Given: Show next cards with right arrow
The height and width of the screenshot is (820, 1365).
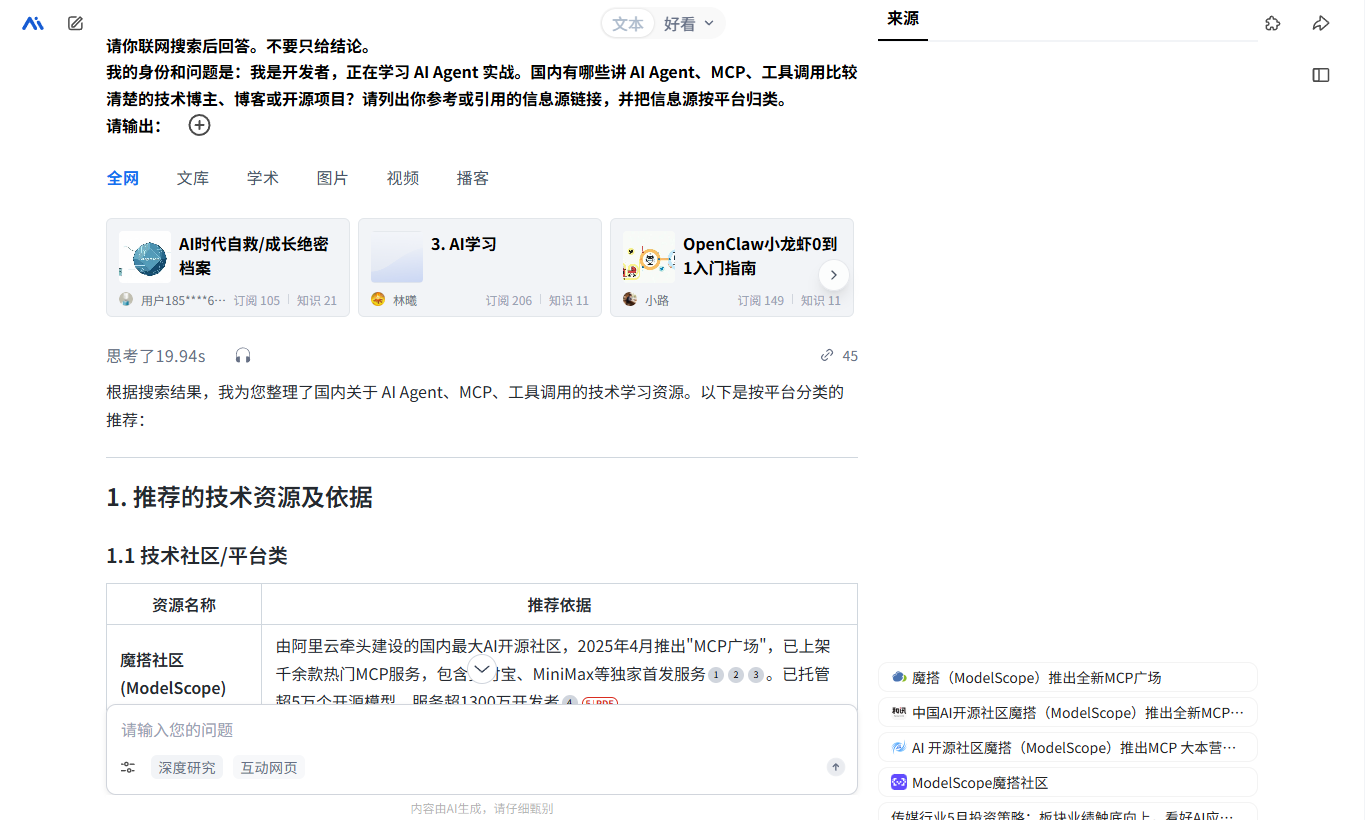Looking at the screenshot, I should [x=834, y=275].
